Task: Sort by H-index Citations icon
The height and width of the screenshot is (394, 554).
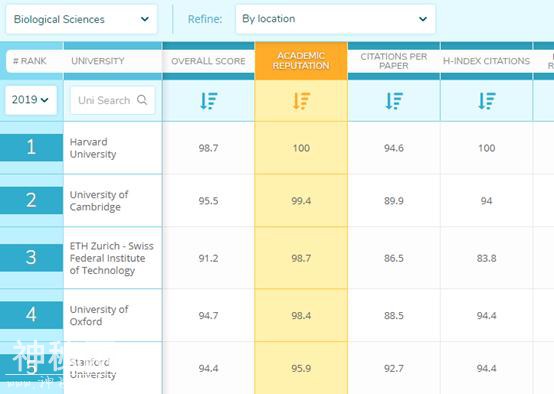Action: [487, 101]
